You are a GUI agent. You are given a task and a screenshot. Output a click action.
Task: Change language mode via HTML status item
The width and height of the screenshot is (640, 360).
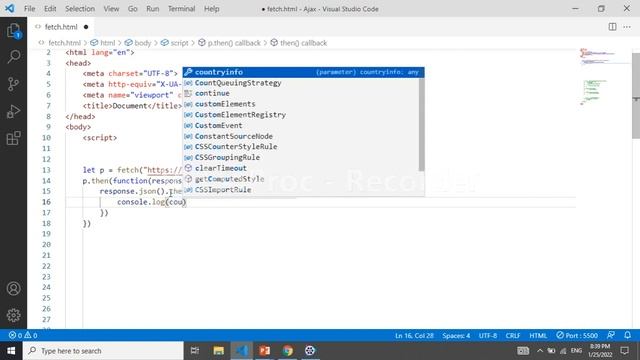point(538,336)
